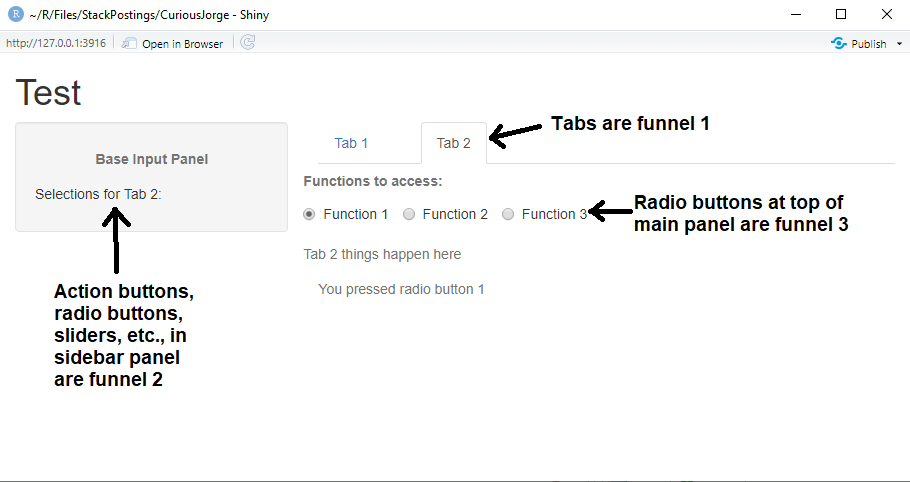Screen dimensions: 910x482
Task: Pick the Function 3 radio button
Action: click(x=508, y=215)
